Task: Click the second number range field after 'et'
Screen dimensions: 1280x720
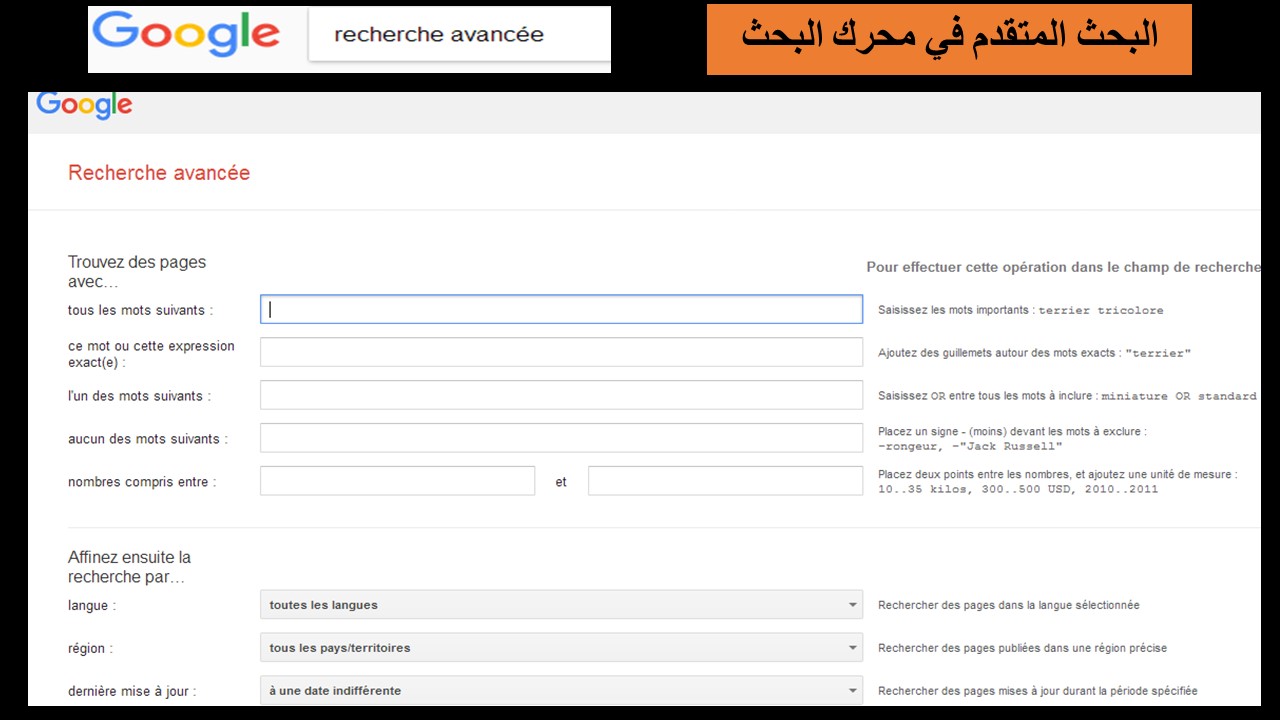Action: (x=725, y=481)
